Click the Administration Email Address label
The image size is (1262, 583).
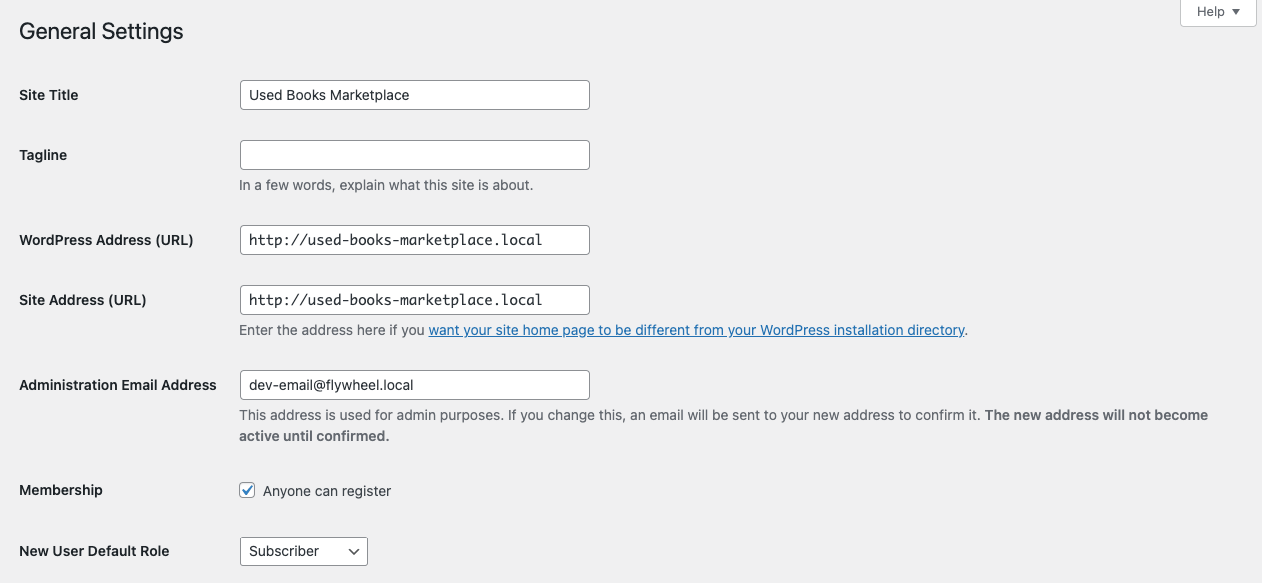click(x=118, y=385)
